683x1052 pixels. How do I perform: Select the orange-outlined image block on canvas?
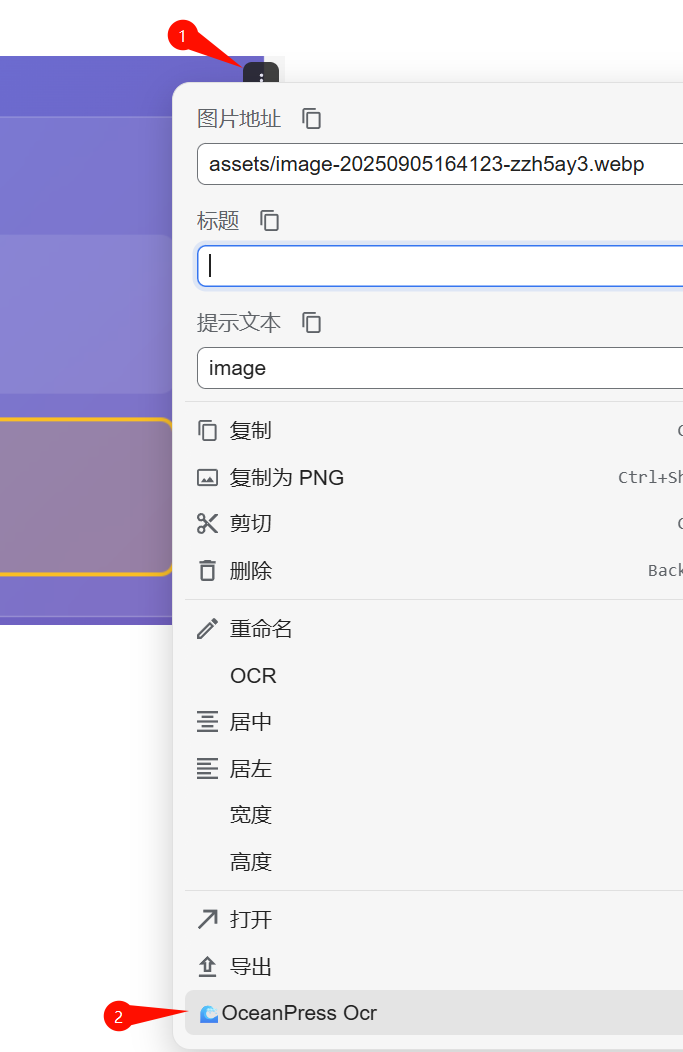click(85, 495)
